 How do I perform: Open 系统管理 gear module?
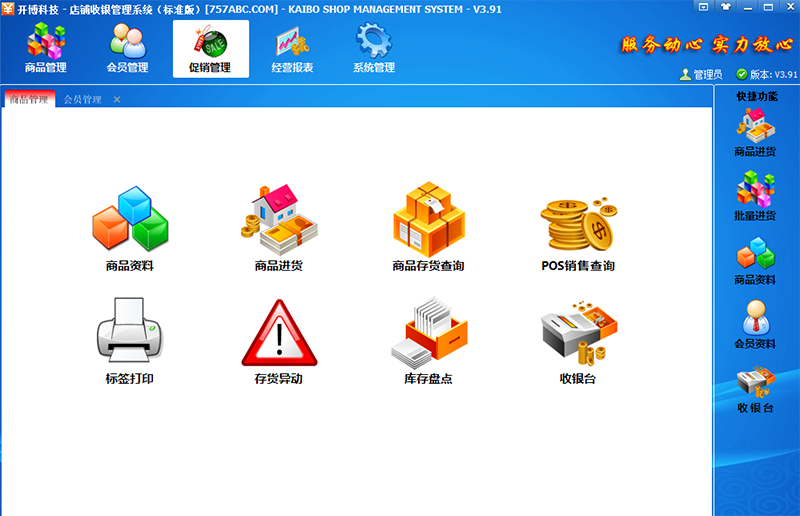pyautogui.click(x=374, y=49)
